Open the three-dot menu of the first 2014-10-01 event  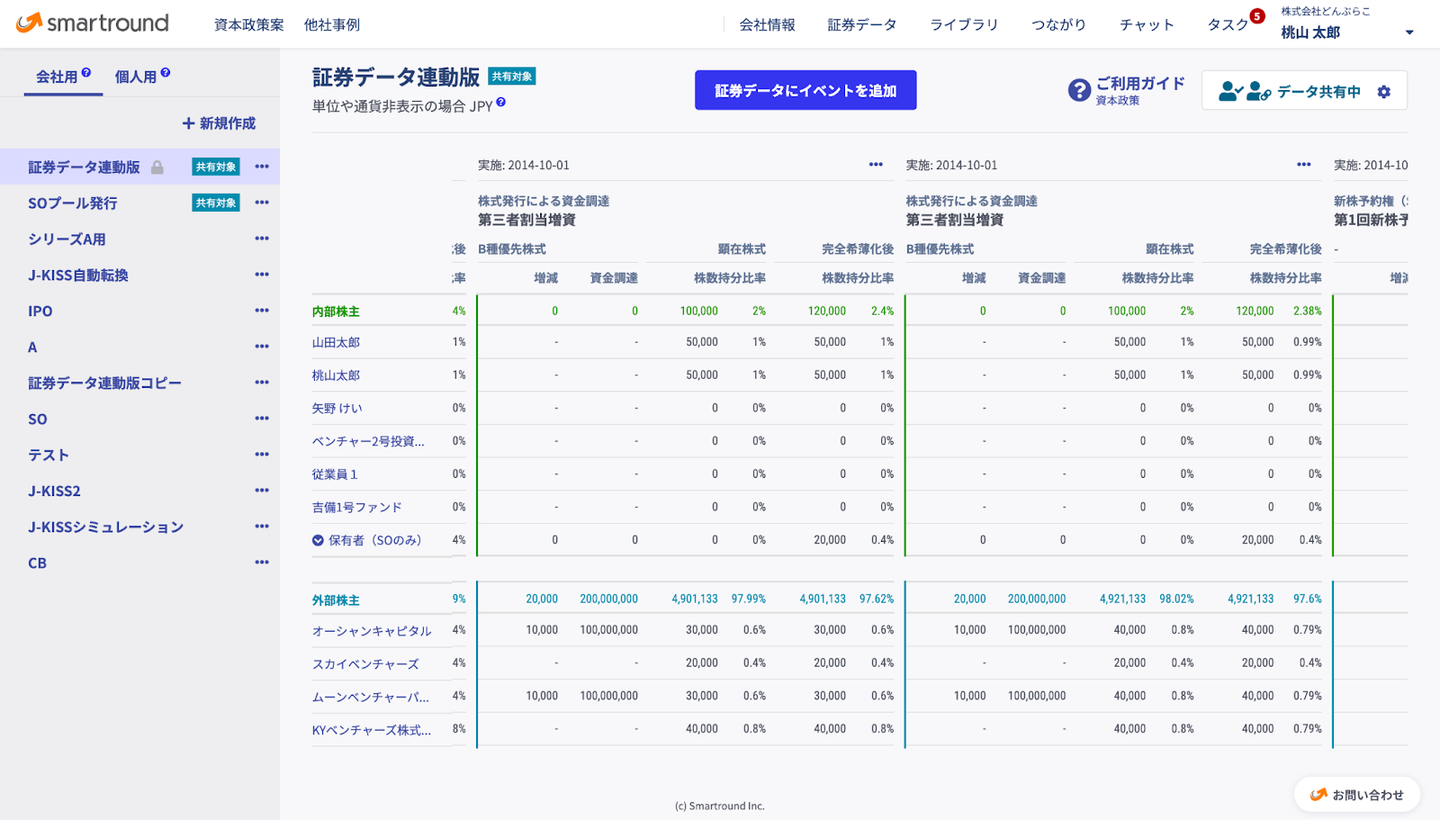(x=876, y=165)
